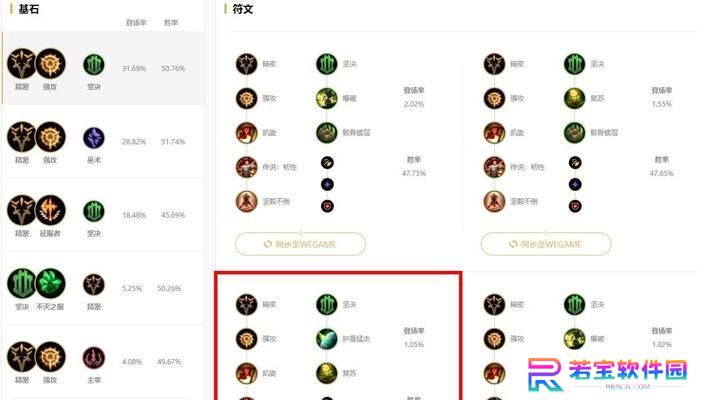Click the 护盾猛击 Shield Bash rune icon
The image size is (708, 400).
326,339
